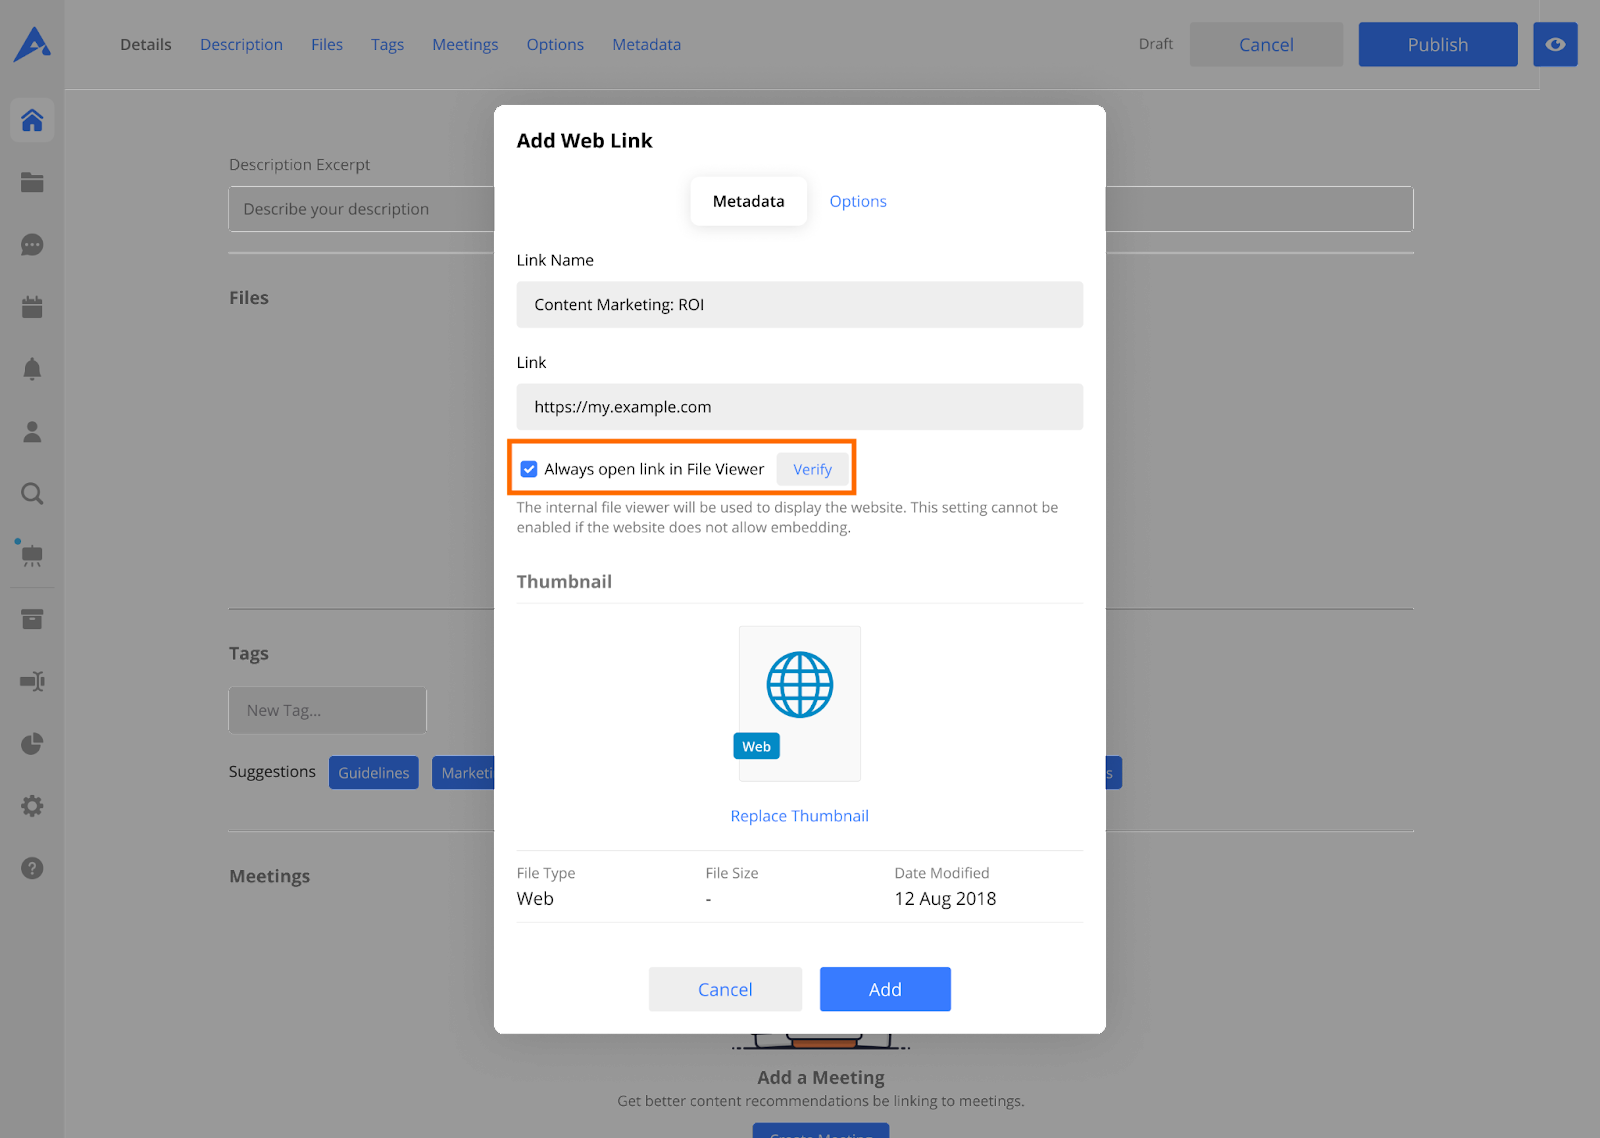Click the help question mark icon
Image resolution: width=1600 pixels, height=1138 pixels.
[32, 868]
